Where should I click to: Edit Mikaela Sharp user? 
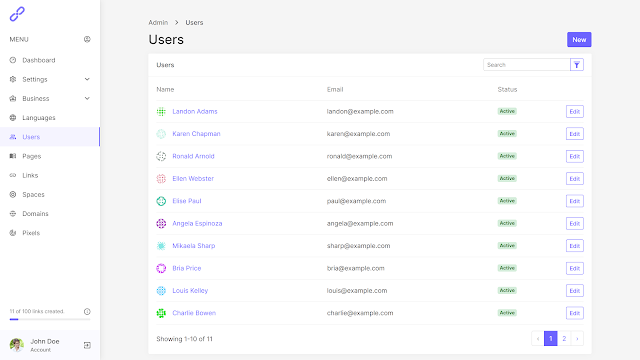point(575,246)
